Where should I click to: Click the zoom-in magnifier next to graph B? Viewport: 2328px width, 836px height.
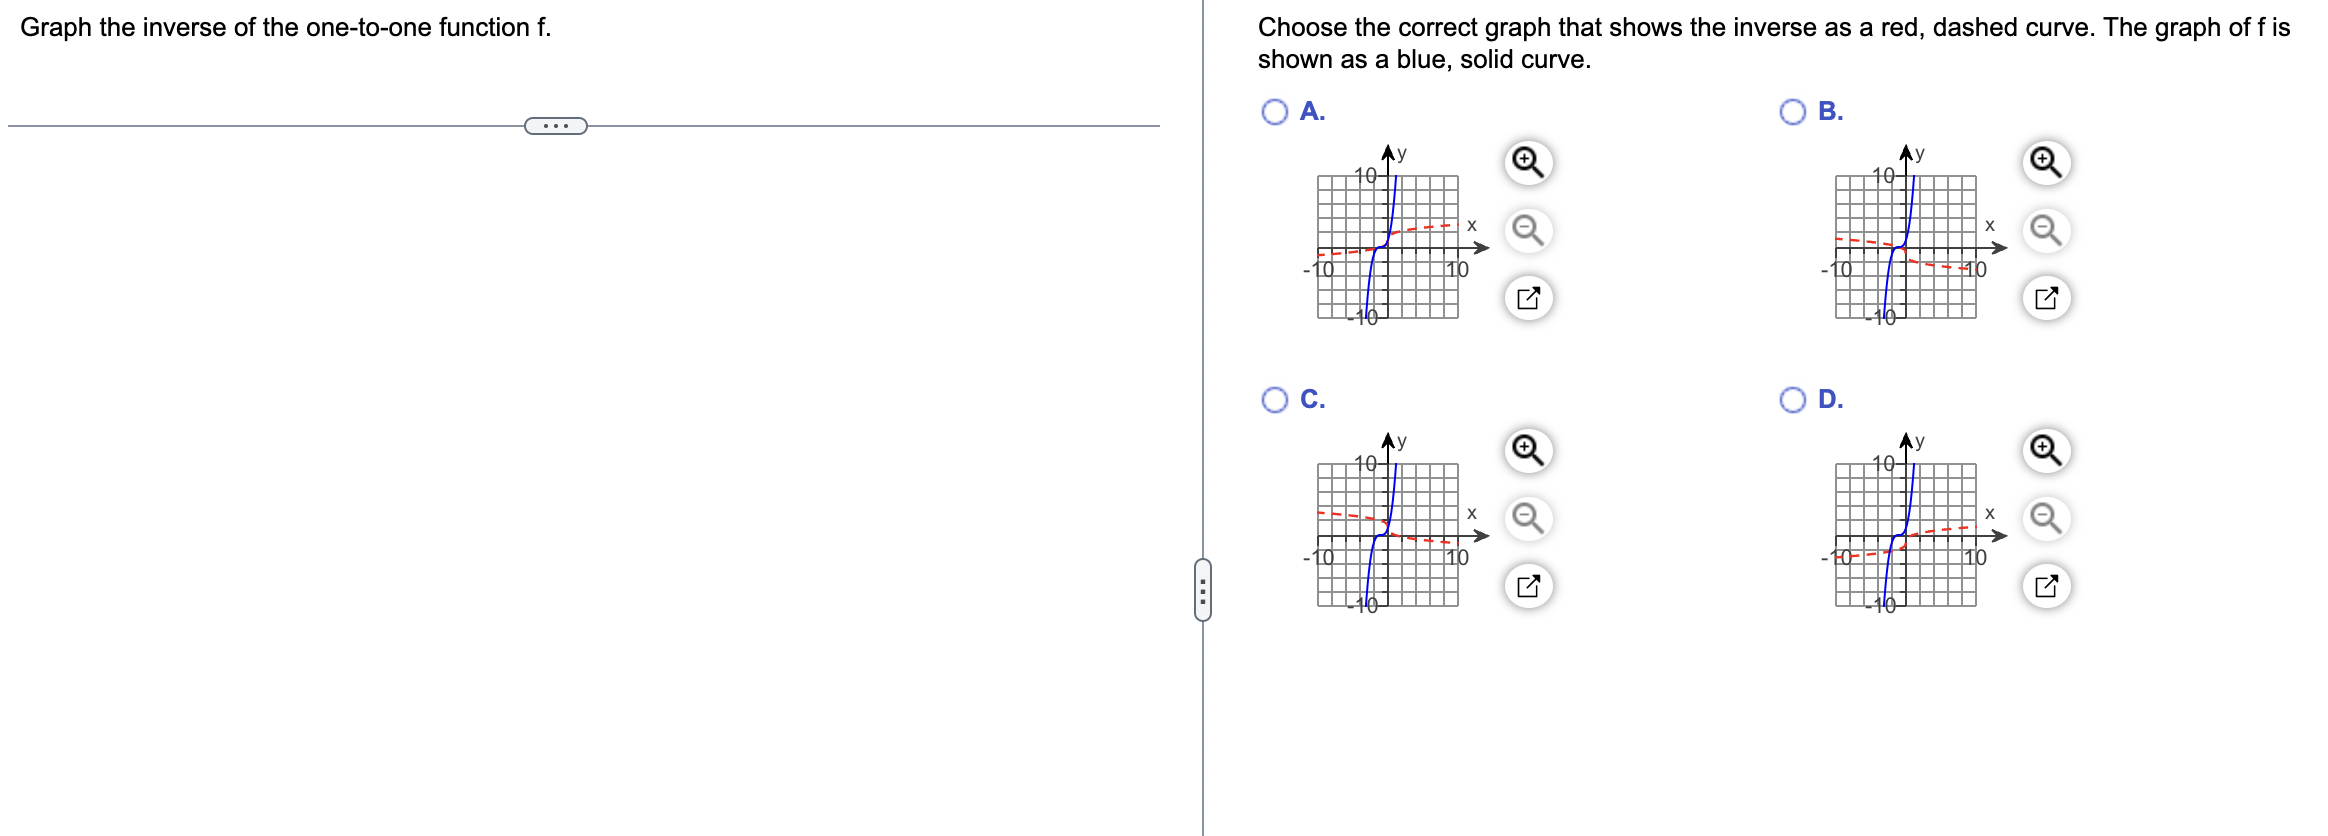click(x=2044, y=160)
